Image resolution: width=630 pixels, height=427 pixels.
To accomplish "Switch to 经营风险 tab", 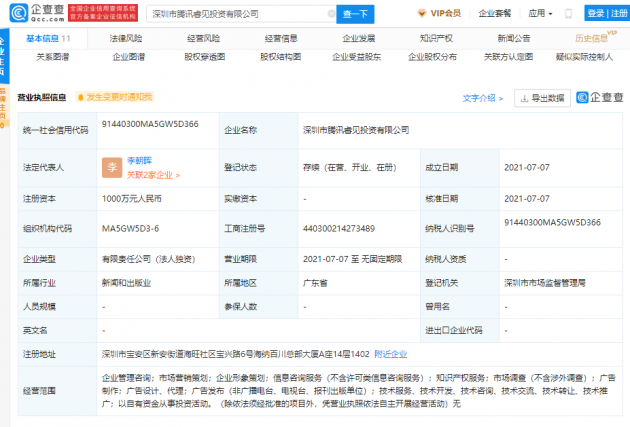I will click(x=204, y=39).
